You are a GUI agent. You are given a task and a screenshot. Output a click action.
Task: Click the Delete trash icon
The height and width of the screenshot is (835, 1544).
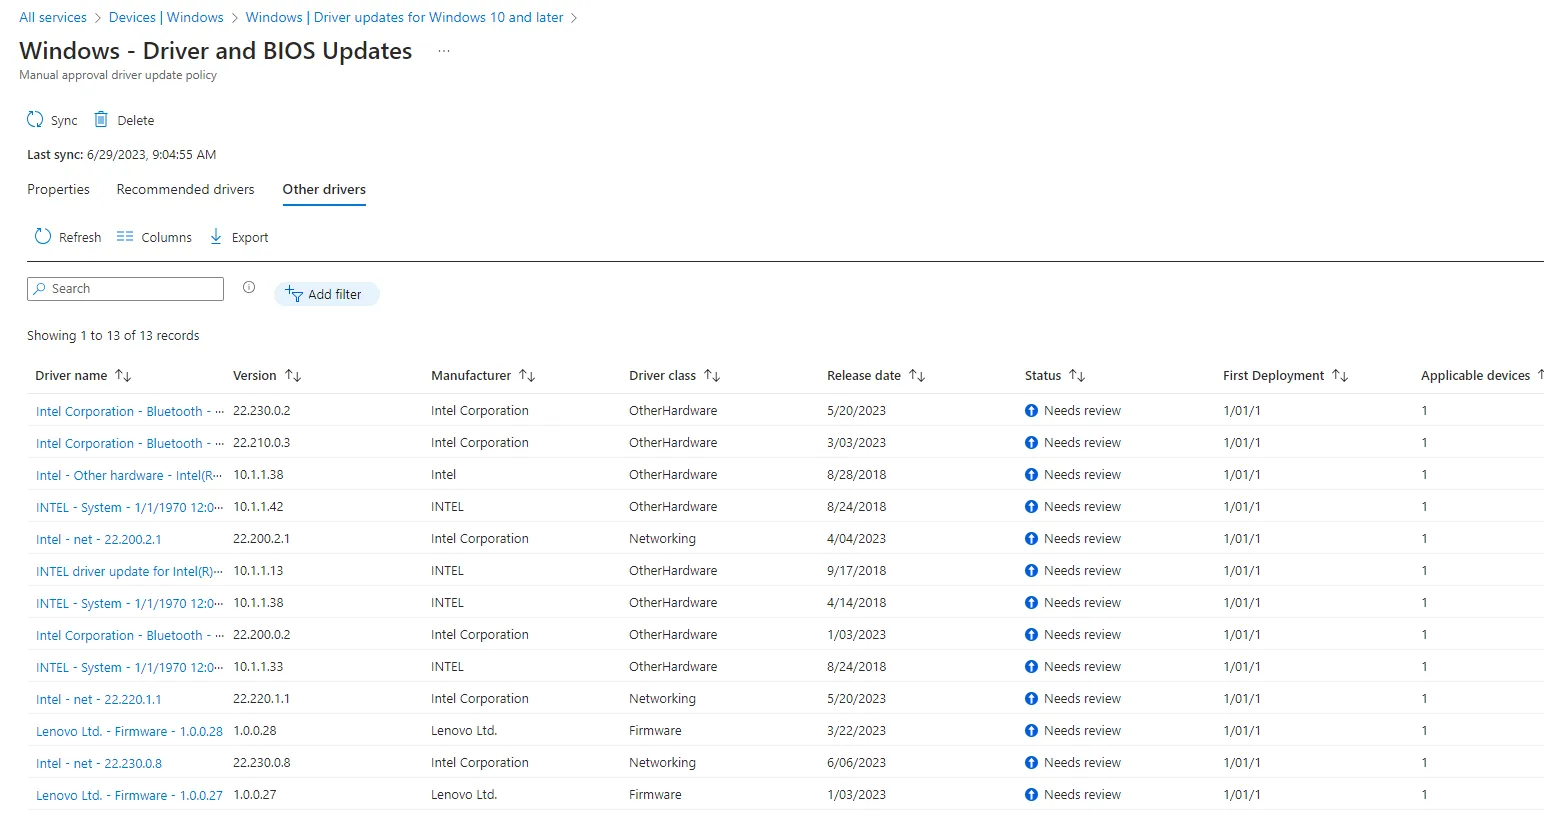click(x=101, y=120)
